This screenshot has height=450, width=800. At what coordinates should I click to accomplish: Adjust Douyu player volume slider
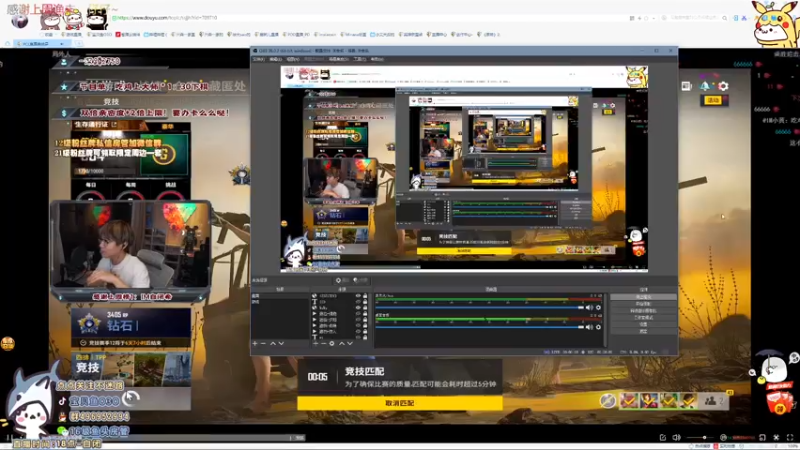pos(698,438)
